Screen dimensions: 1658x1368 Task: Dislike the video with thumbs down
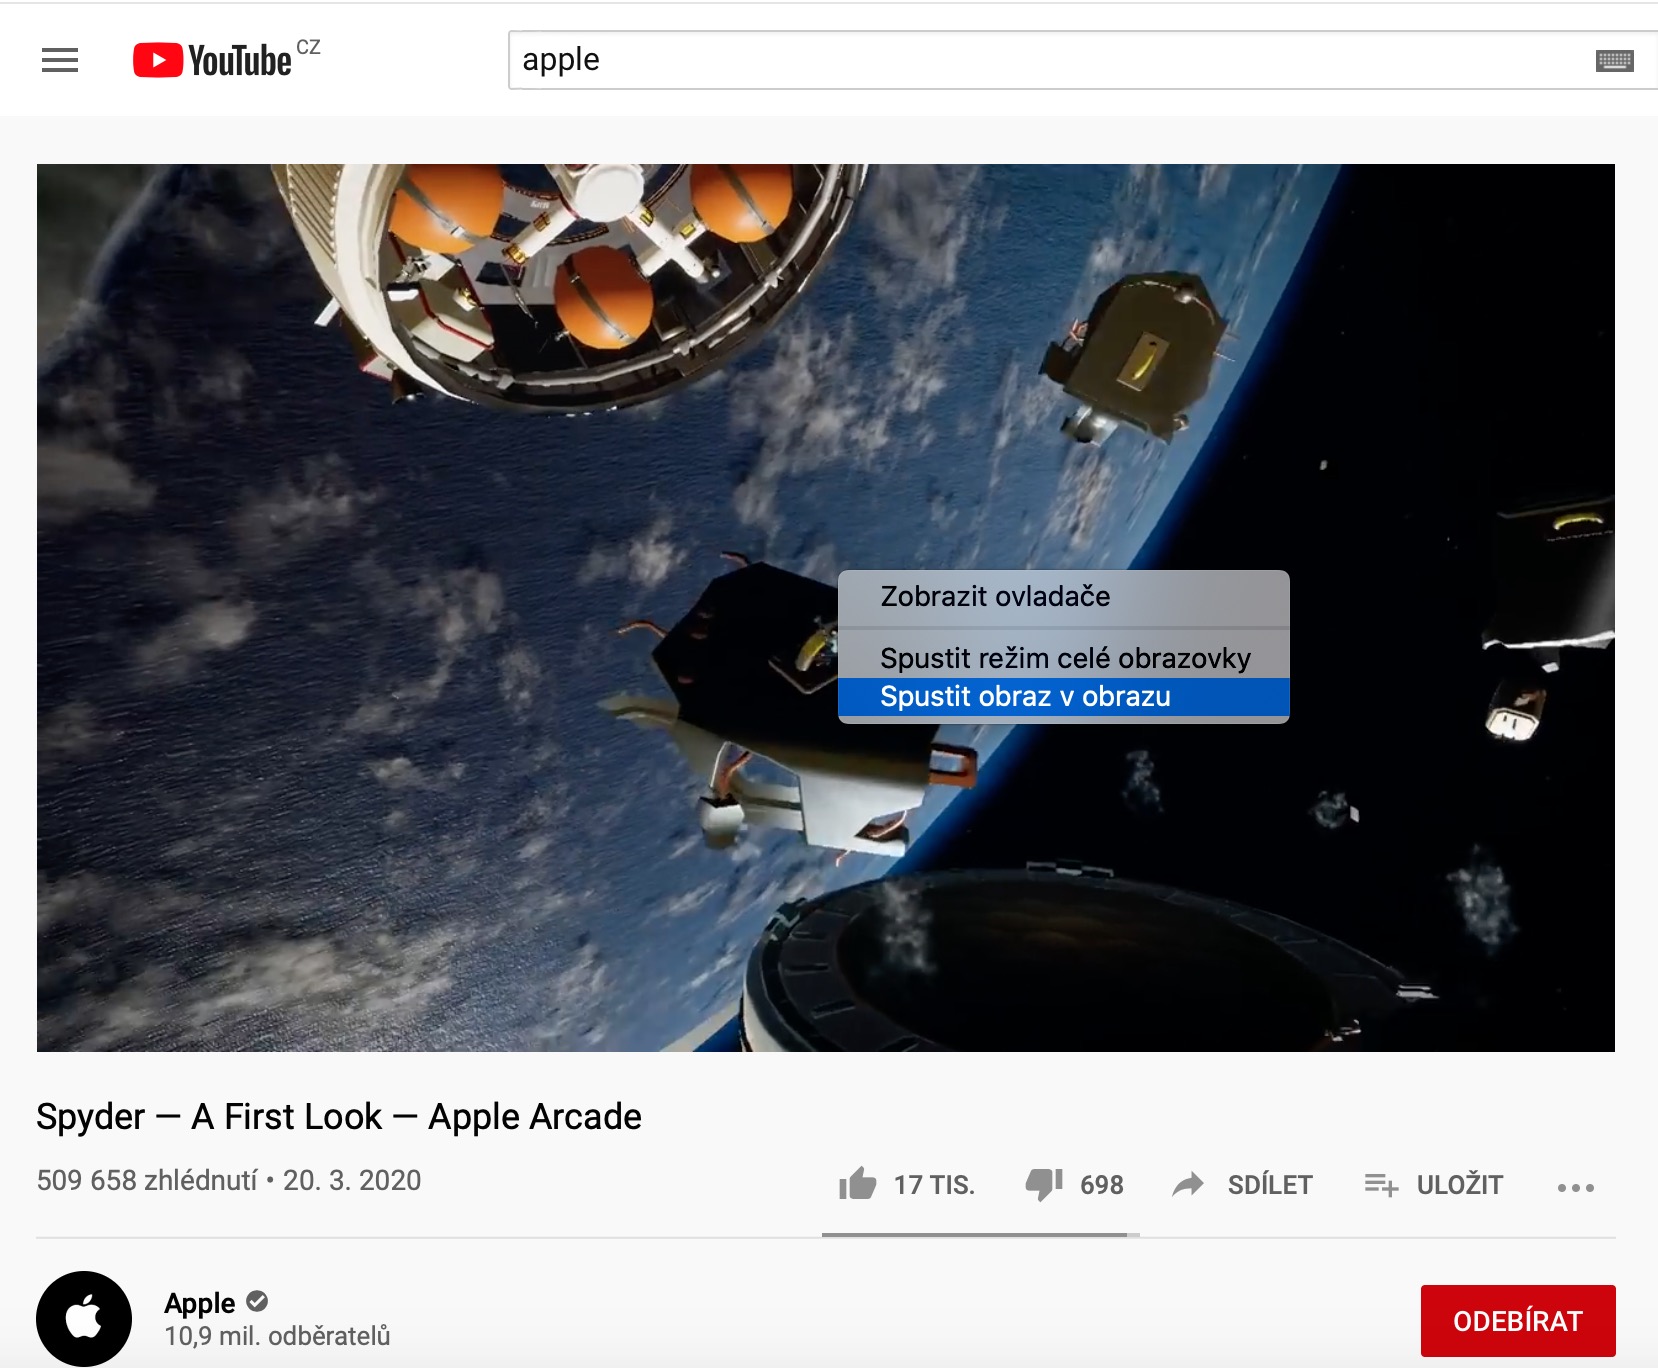[x=1043, y=1185]
